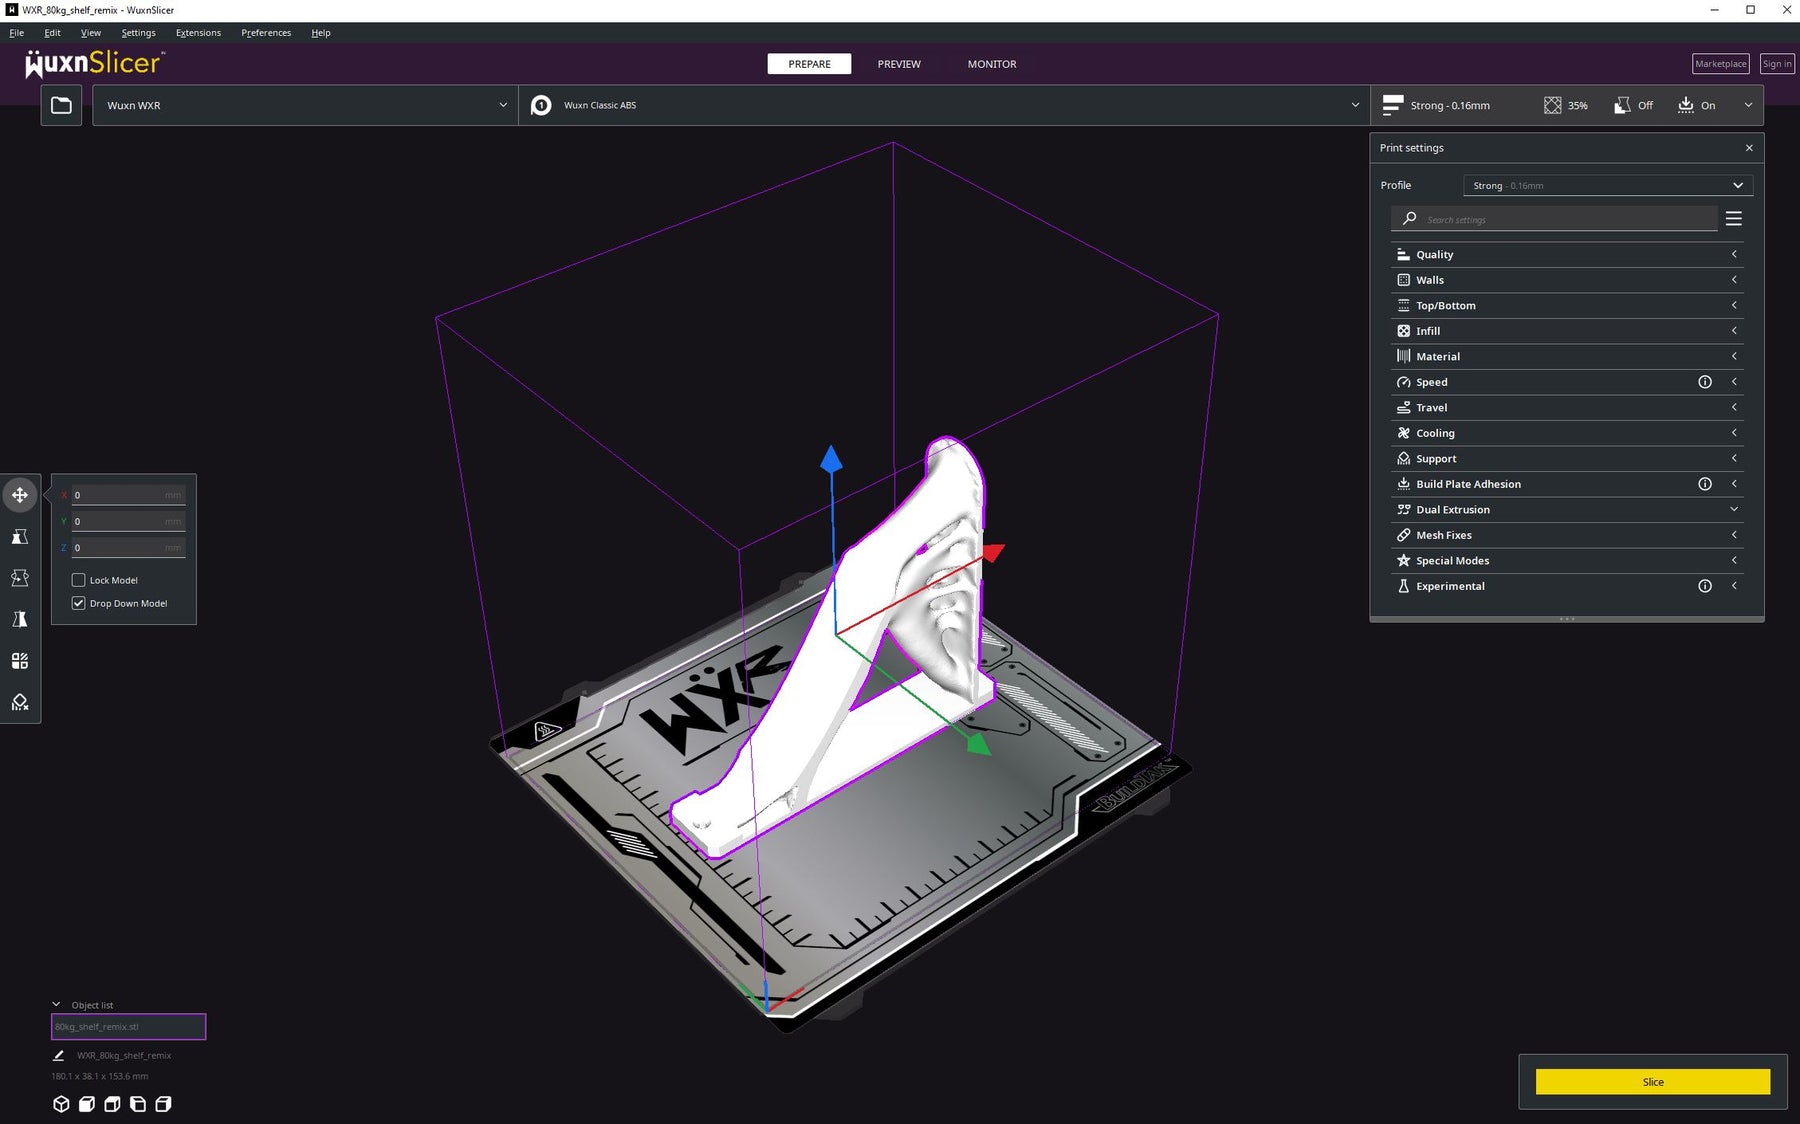Select the Mirror tool

[20, 620]
